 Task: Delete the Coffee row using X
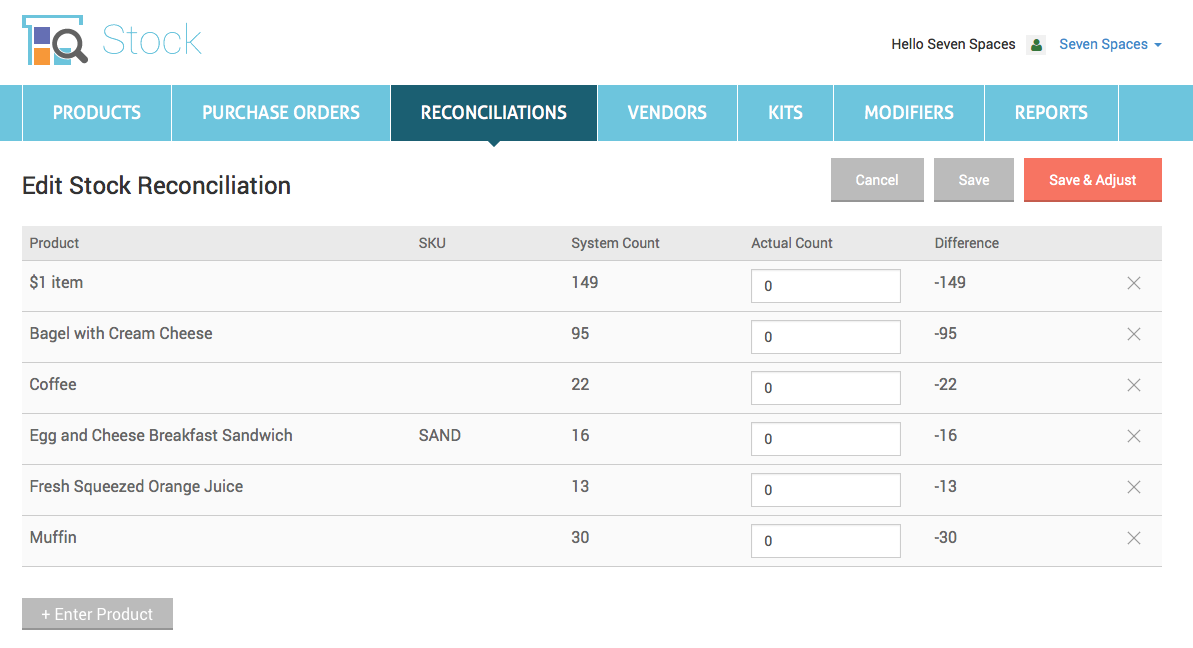pos(1133,385)
